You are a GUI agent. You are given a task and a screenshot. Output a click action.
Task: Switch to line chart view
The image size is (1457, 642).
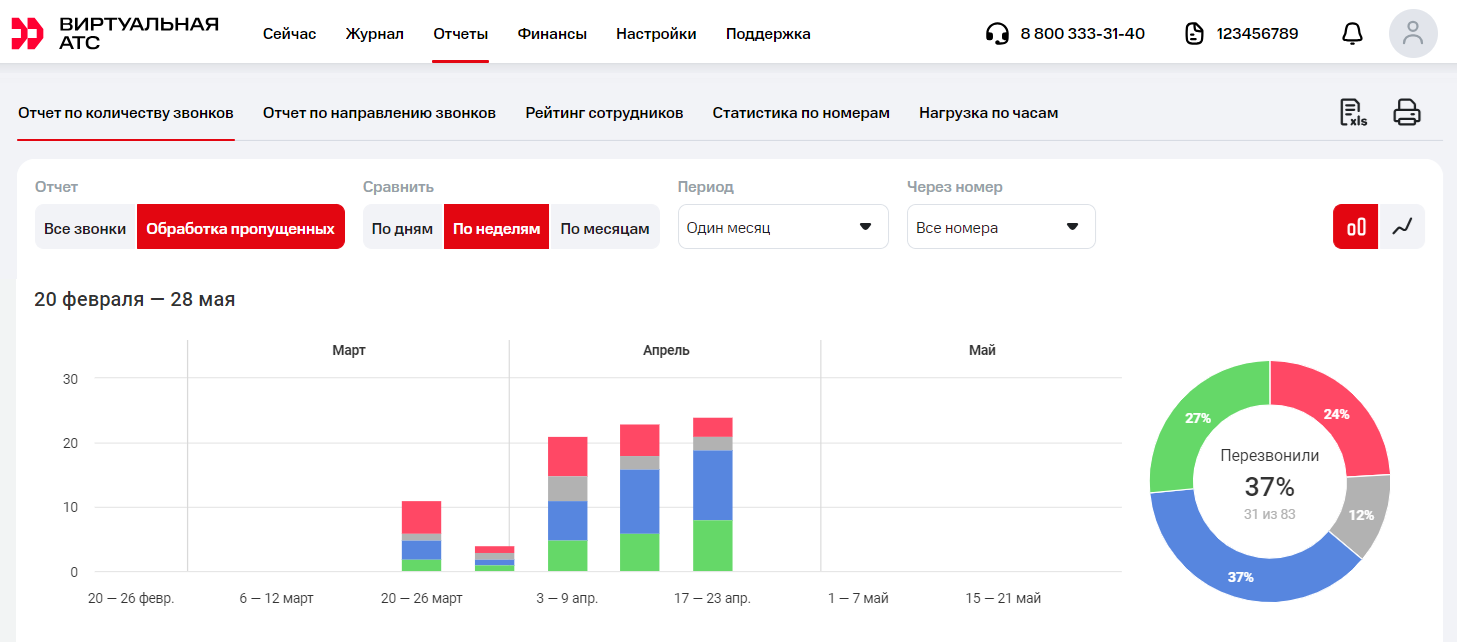pos(1402,227)
